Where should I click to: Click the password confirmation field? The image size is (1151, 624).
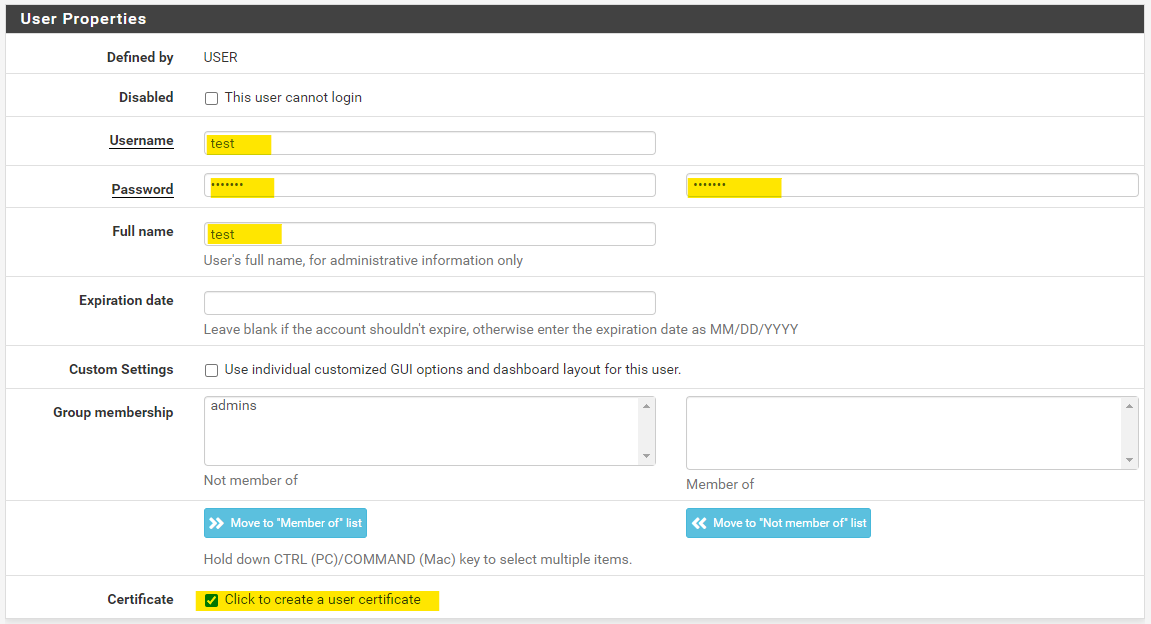point(911,185)
